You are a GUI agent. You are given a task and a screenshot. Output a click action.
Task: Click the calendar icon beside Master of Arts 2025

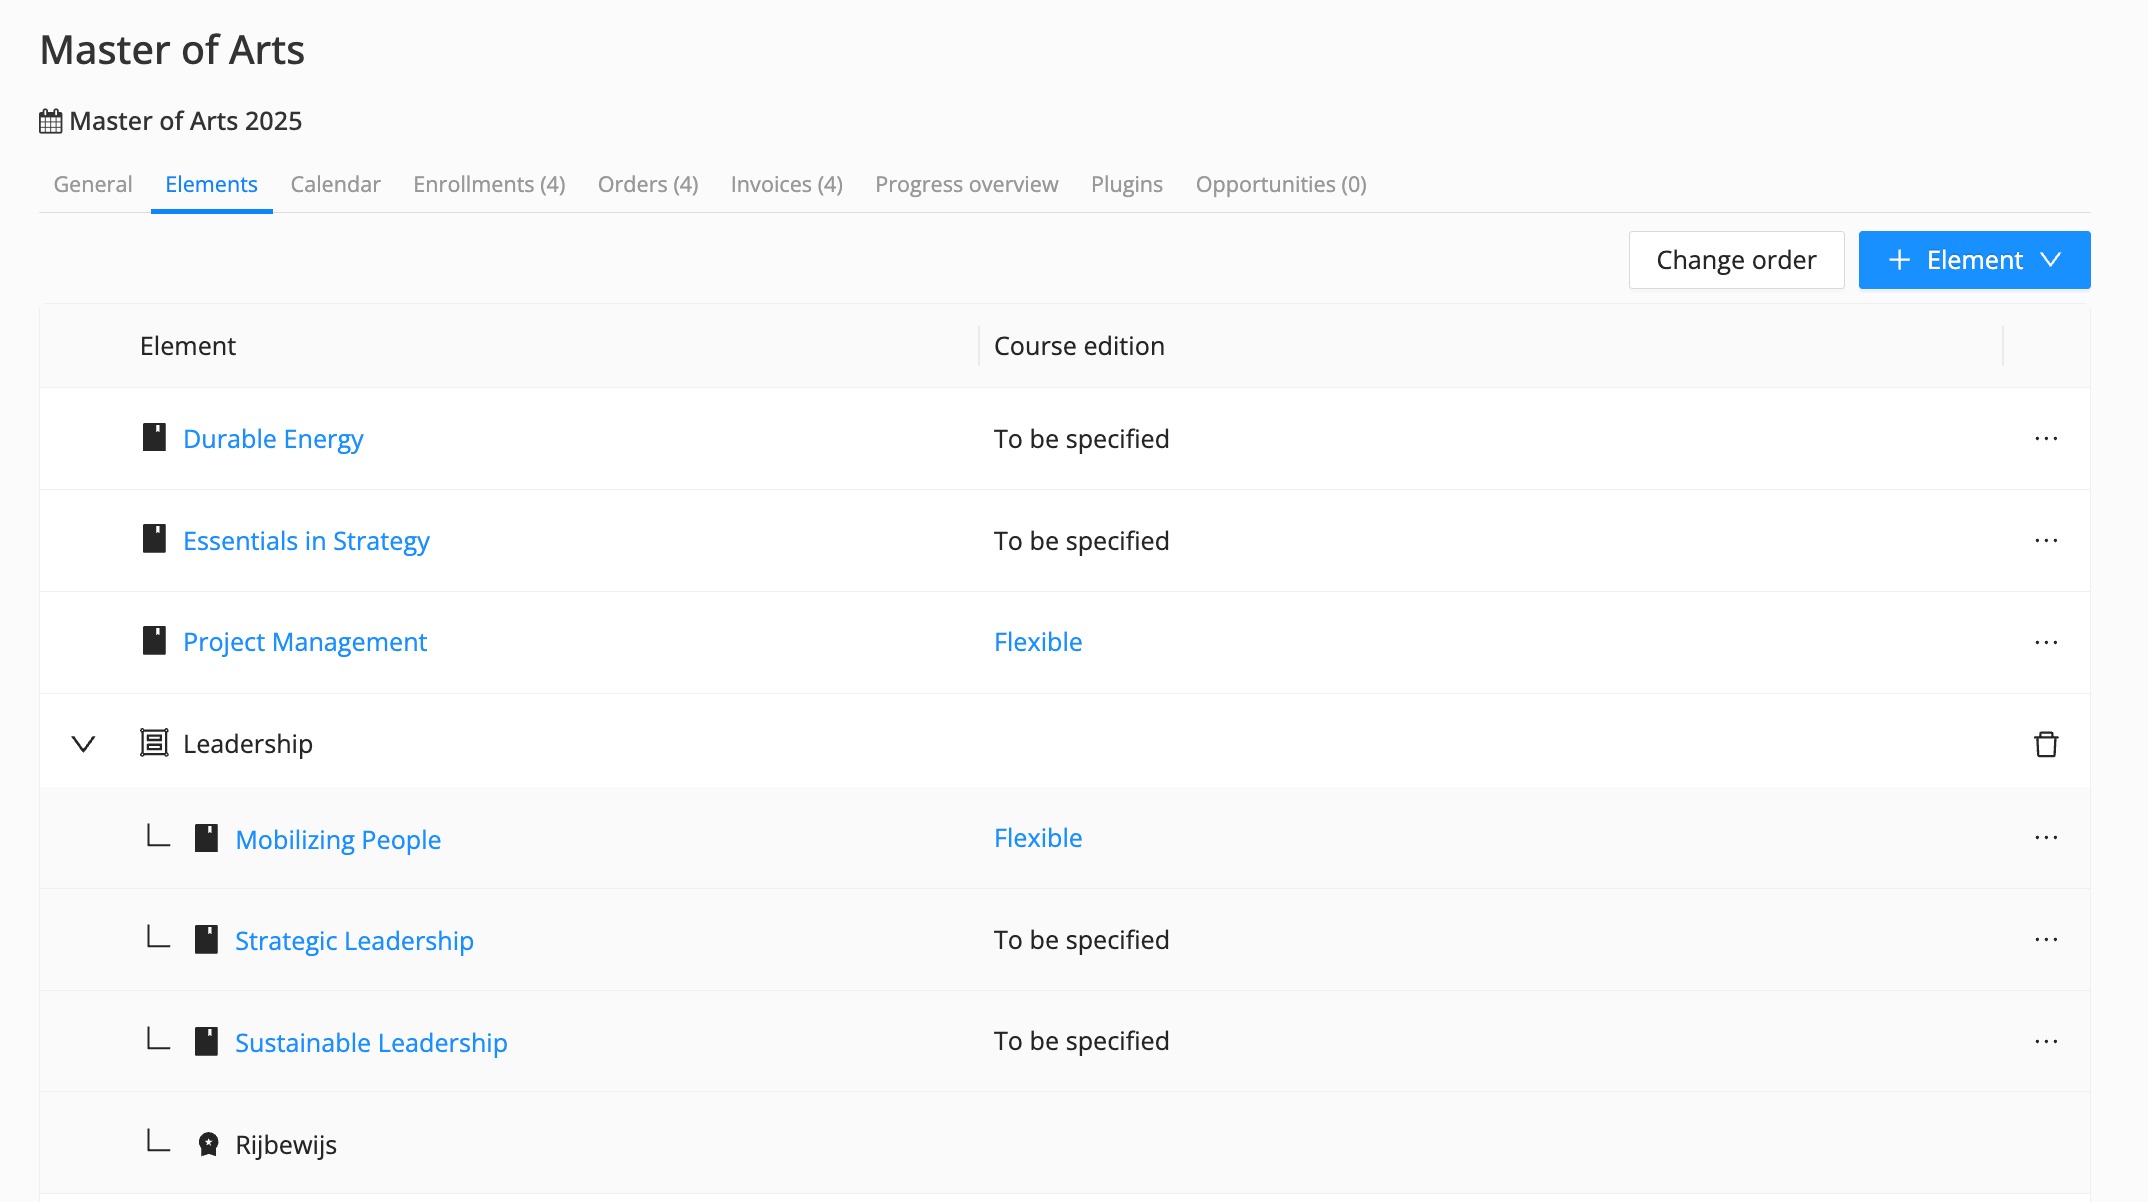[x=51, y=121]
